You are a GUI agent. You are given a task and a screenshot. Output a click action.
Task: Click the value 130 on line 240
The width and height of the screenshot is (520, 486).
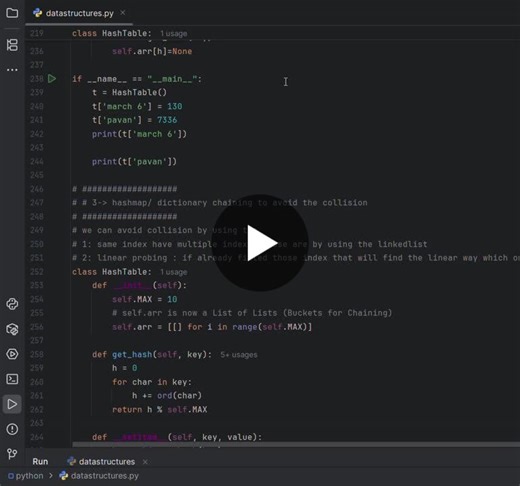(x=175, y=106)
